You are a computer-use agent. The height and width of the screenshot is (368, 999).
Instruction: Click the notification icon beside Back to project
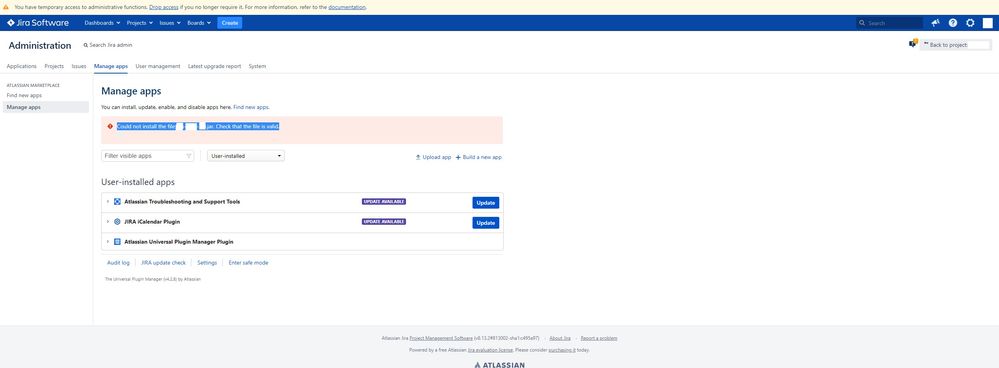click(x=912, y=44)
